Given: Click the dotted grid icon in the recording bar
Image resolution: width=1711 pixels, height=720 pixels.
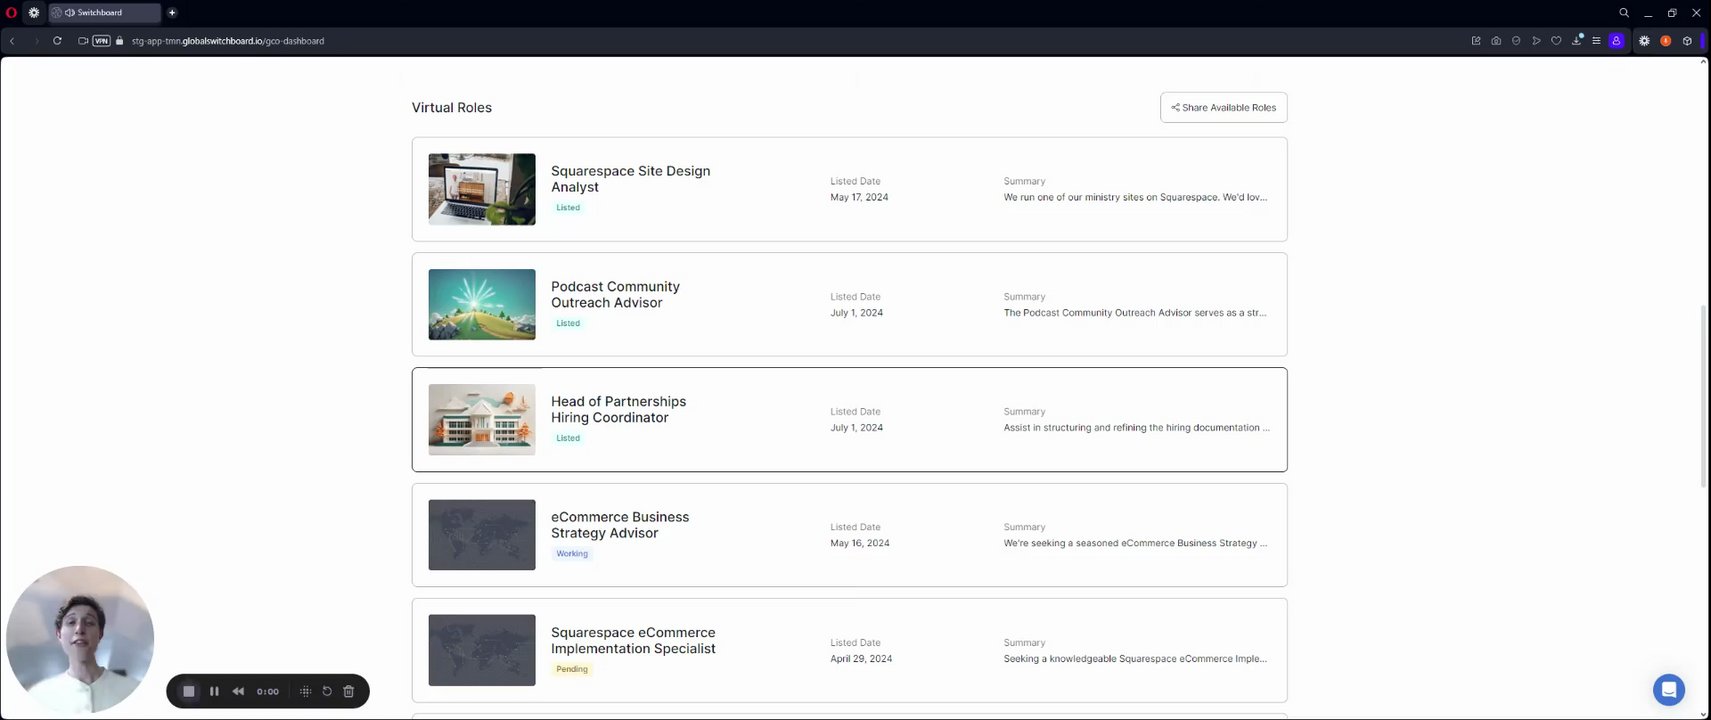Looking at the screenshot, I should 306,691.
